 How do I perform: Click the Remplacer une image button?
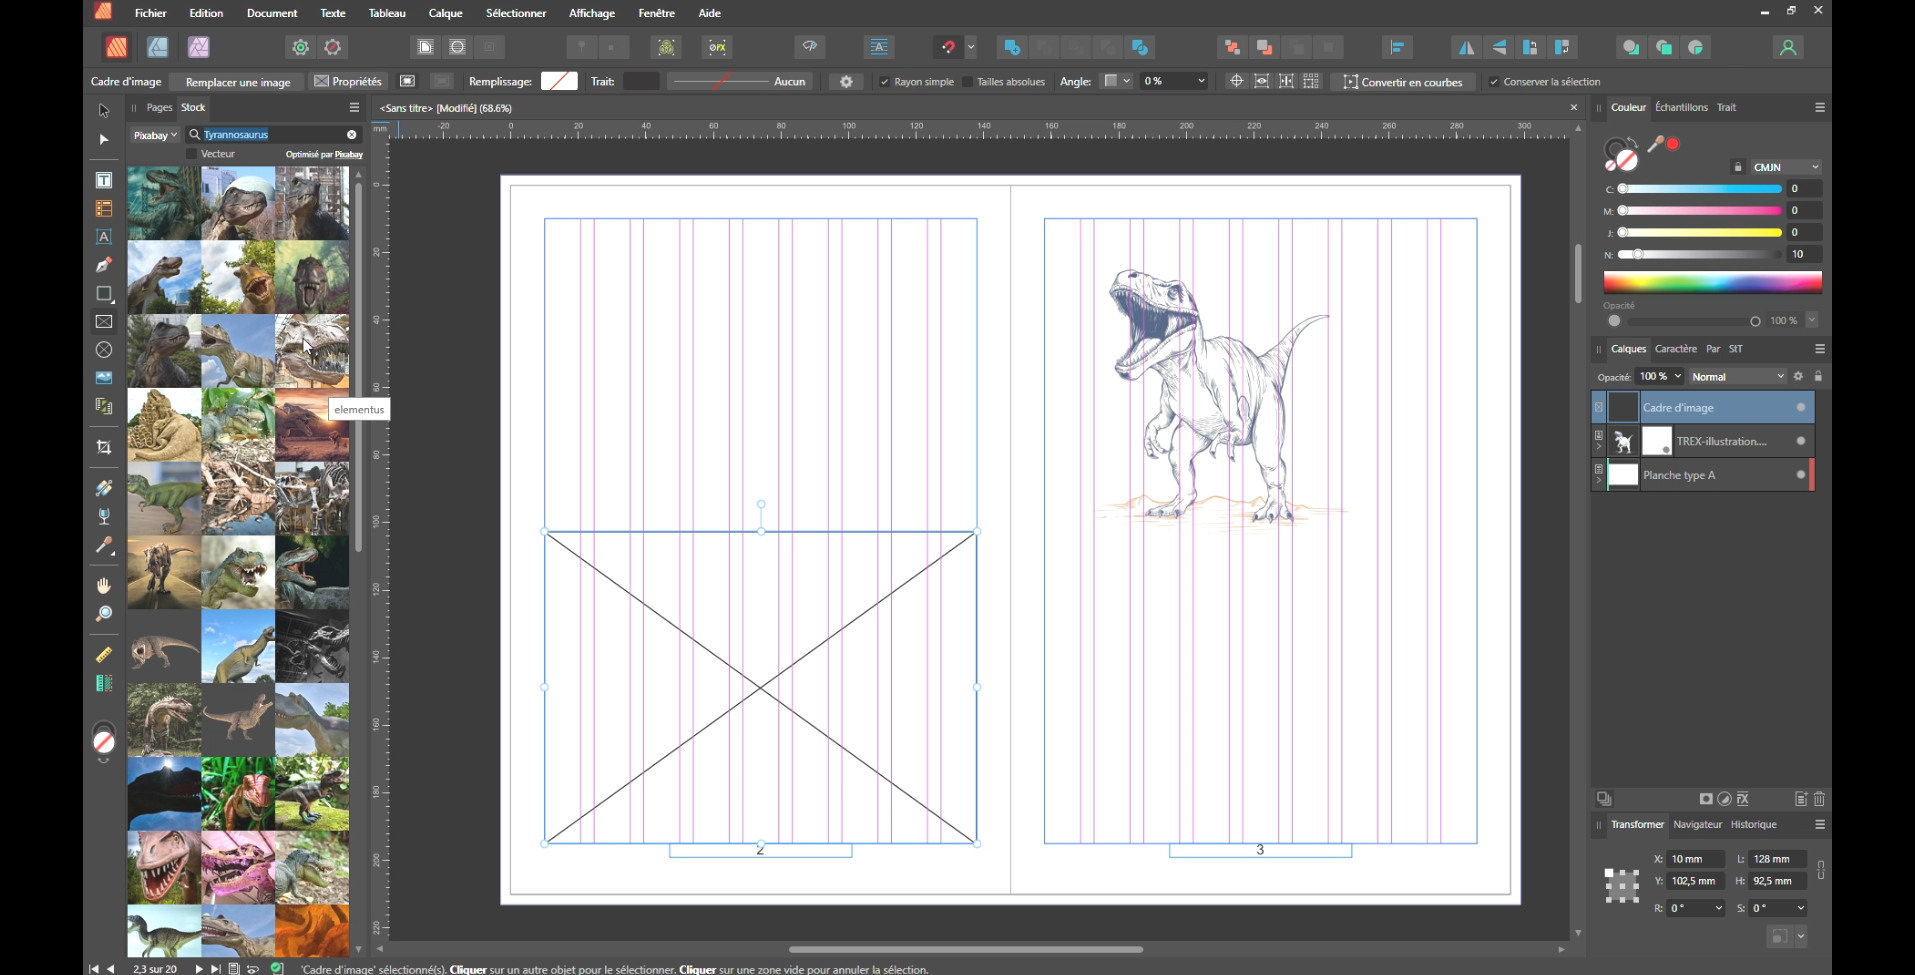[x=238, y=82]
